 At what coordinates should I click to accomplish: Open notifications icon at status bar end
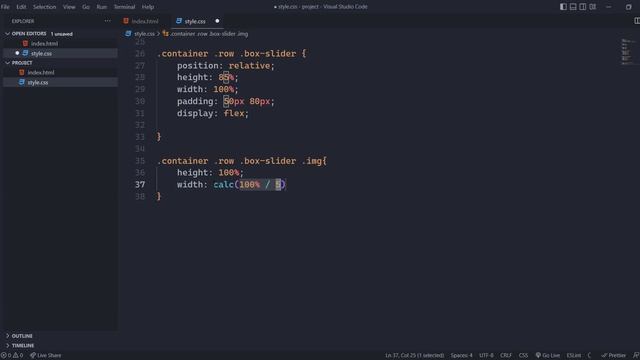point(636,355)
